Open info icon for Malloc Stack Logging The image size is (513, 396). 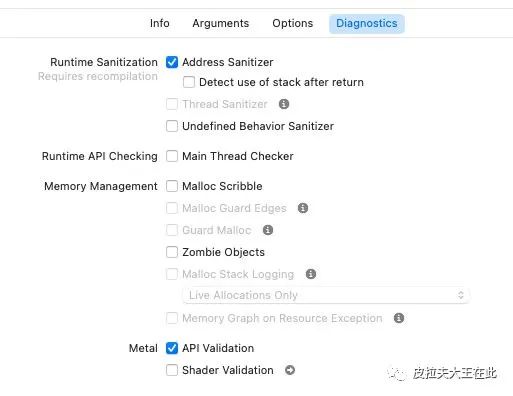pos(311,274)
